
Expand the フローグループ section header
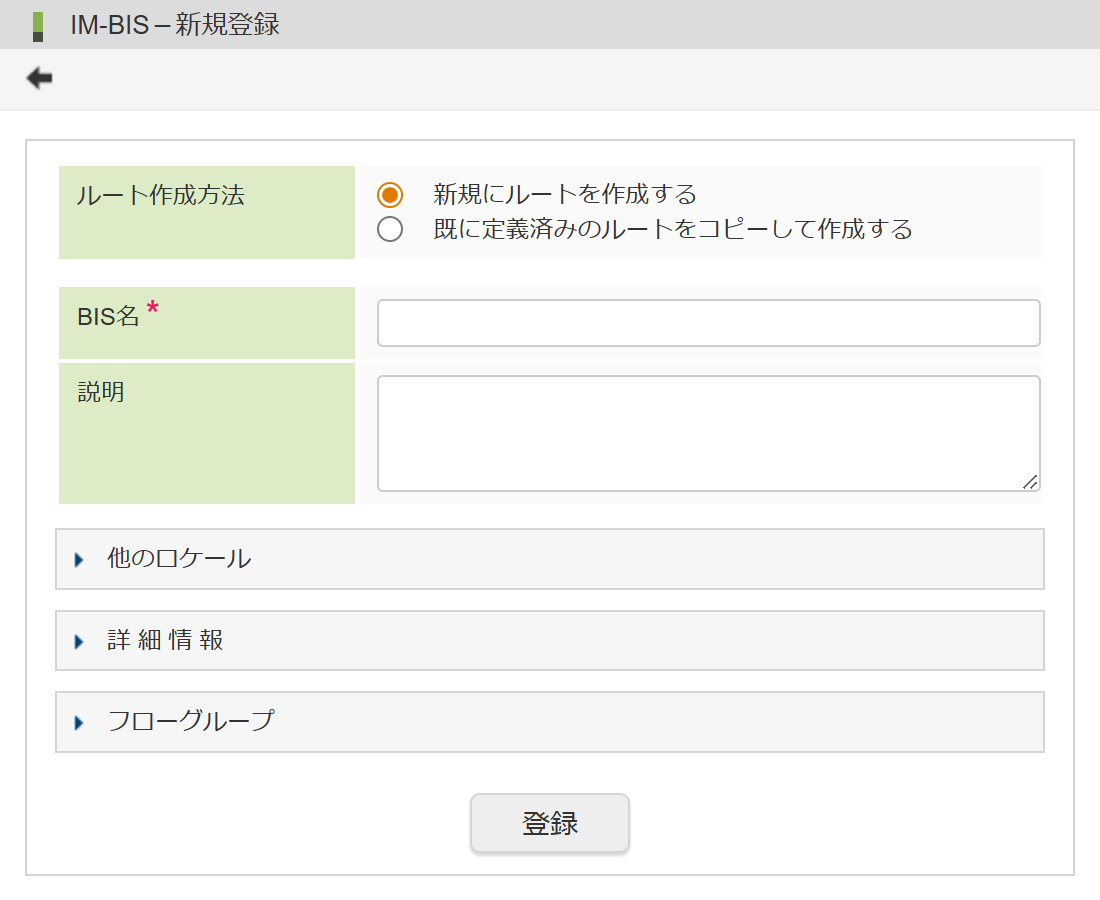tap(550, 722)
